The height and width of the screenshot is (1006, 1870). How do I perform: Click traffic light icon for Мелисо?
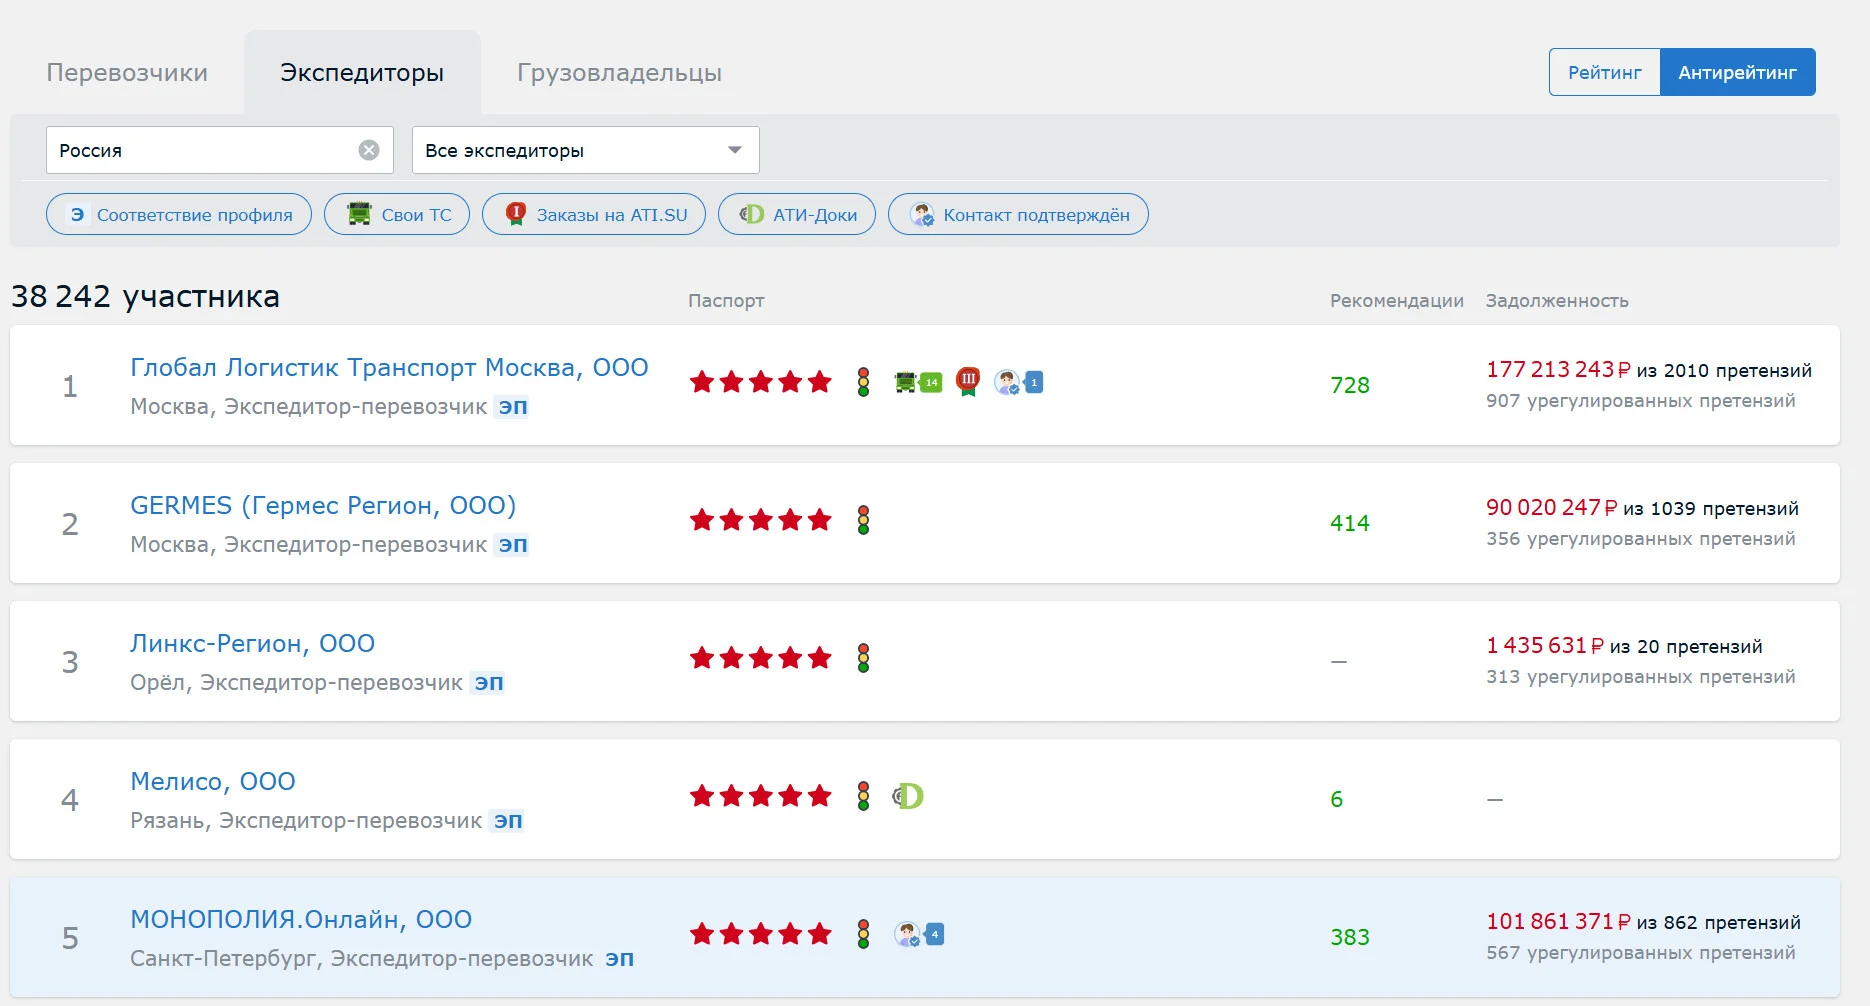[x=864, y=796]
